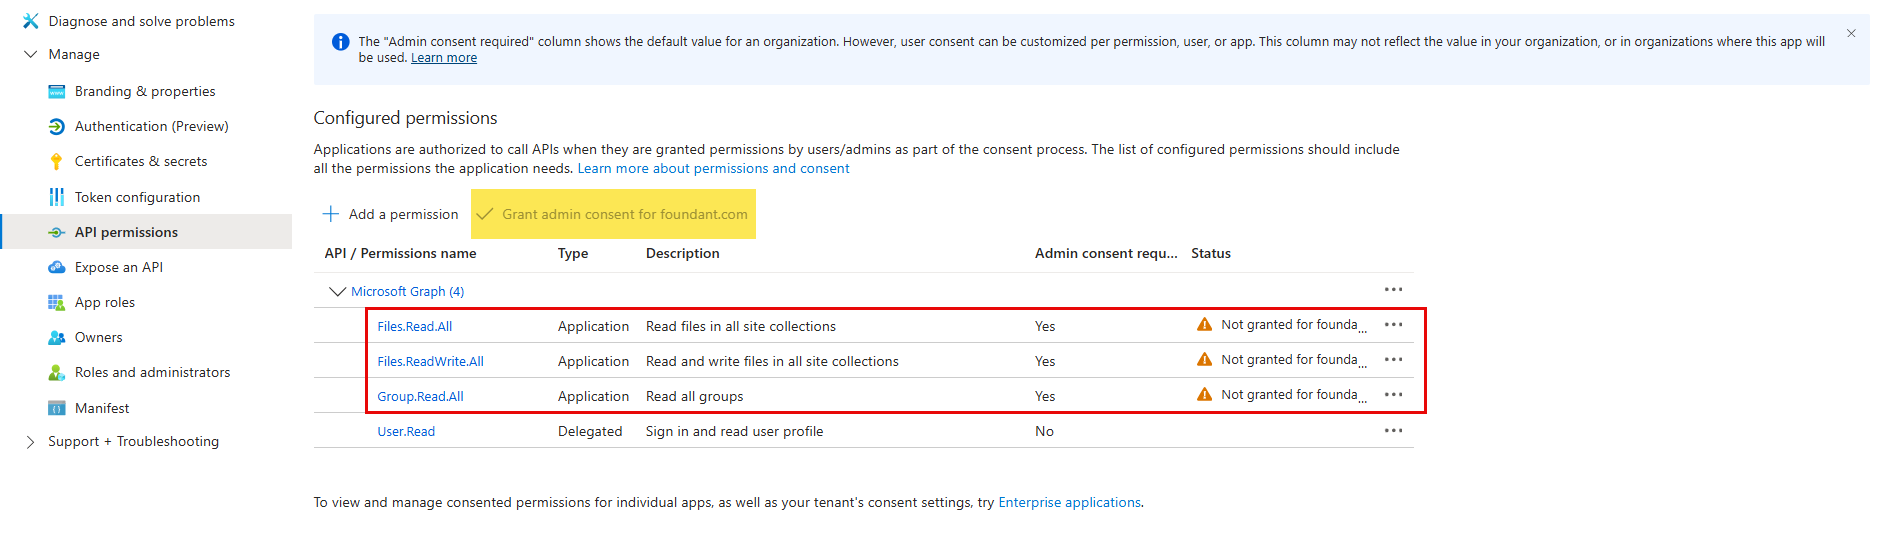
Task: Open Certificates & secrets
Action: [141, 161]
